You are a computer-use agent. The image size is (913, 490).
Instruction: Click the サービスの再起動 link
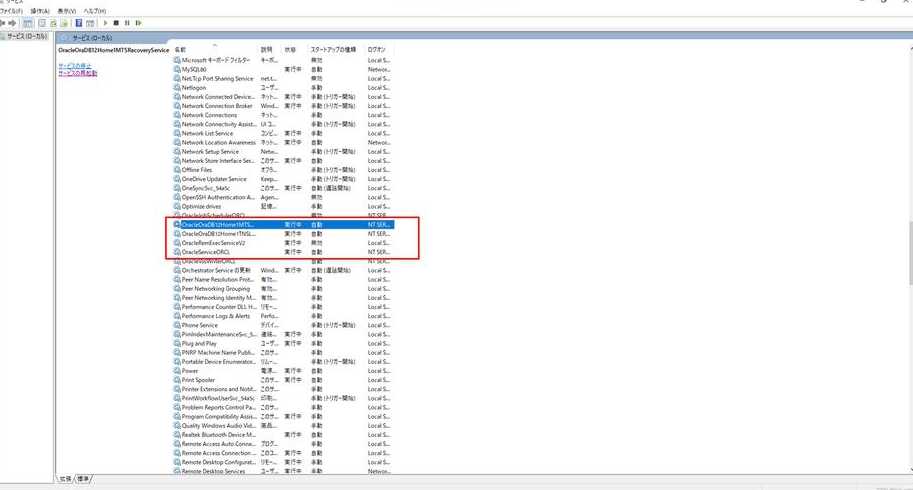(x=77, y=73)
